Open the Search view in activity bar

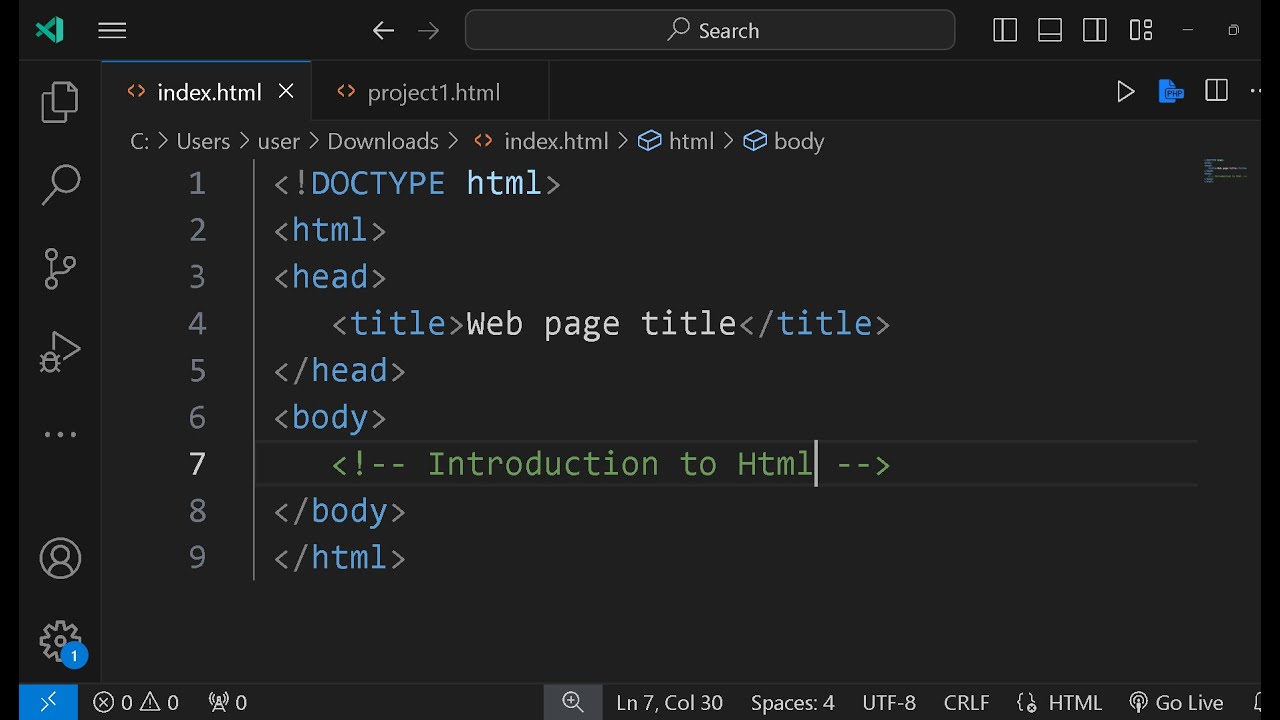click(x=60, y=185)
